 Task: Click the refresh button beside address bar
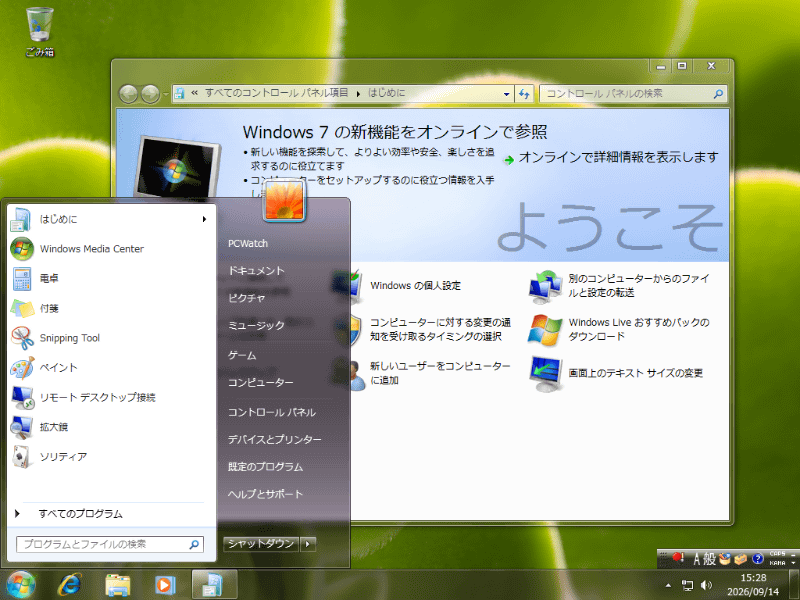(x=524, y=94)
